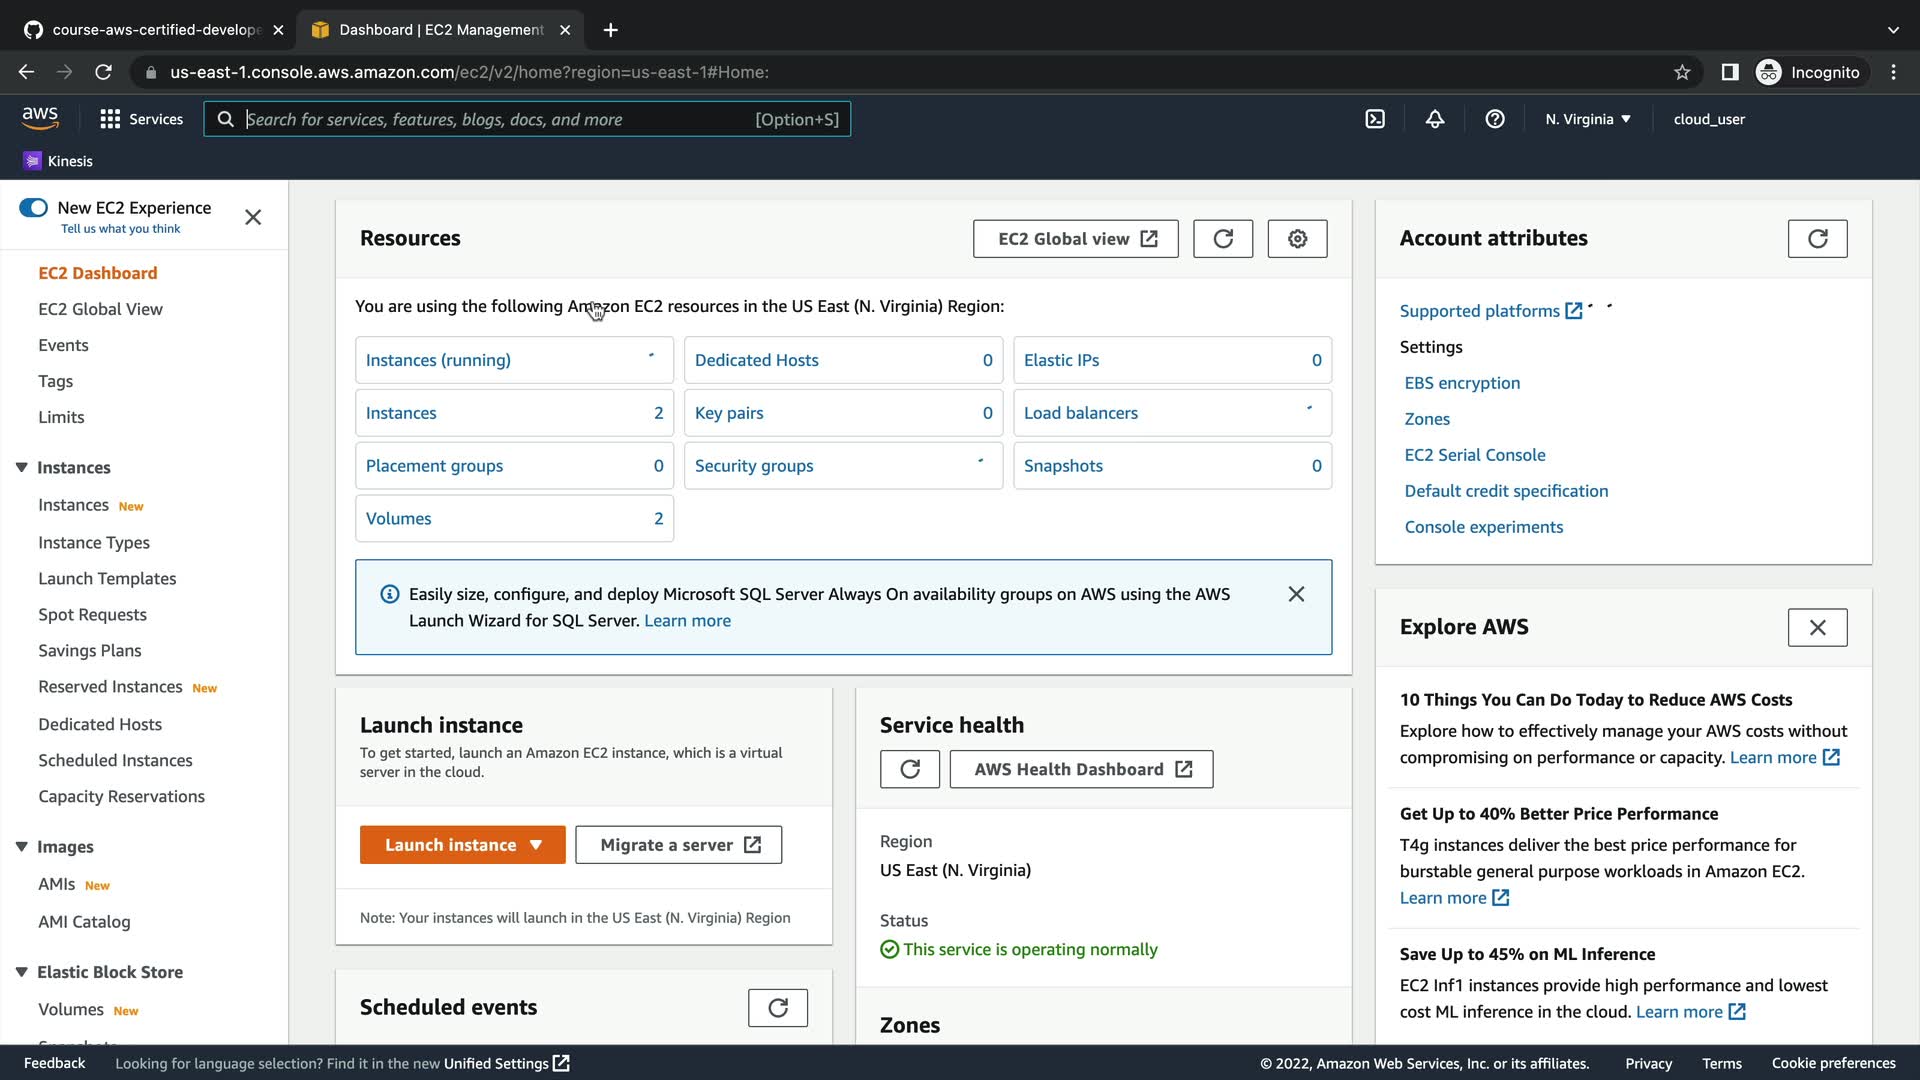
Task: Collapse the Elastic Block Store section
Action: (x=22, y=972)
